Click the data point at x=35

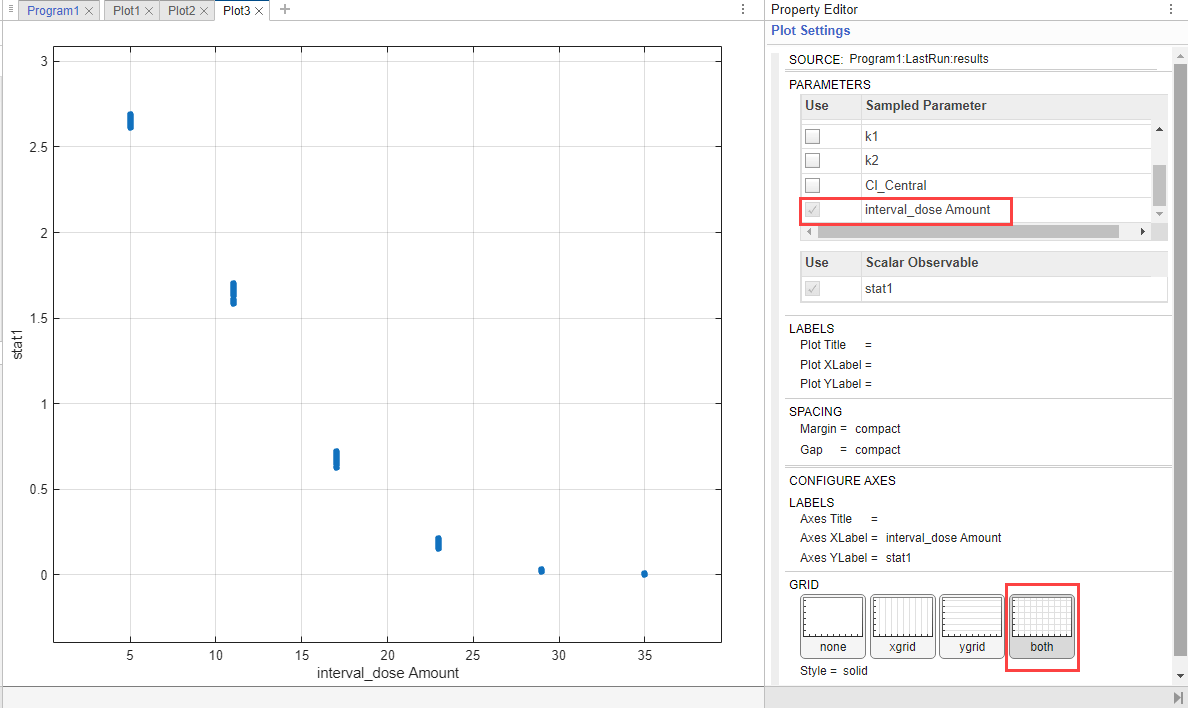pos(645,574)
